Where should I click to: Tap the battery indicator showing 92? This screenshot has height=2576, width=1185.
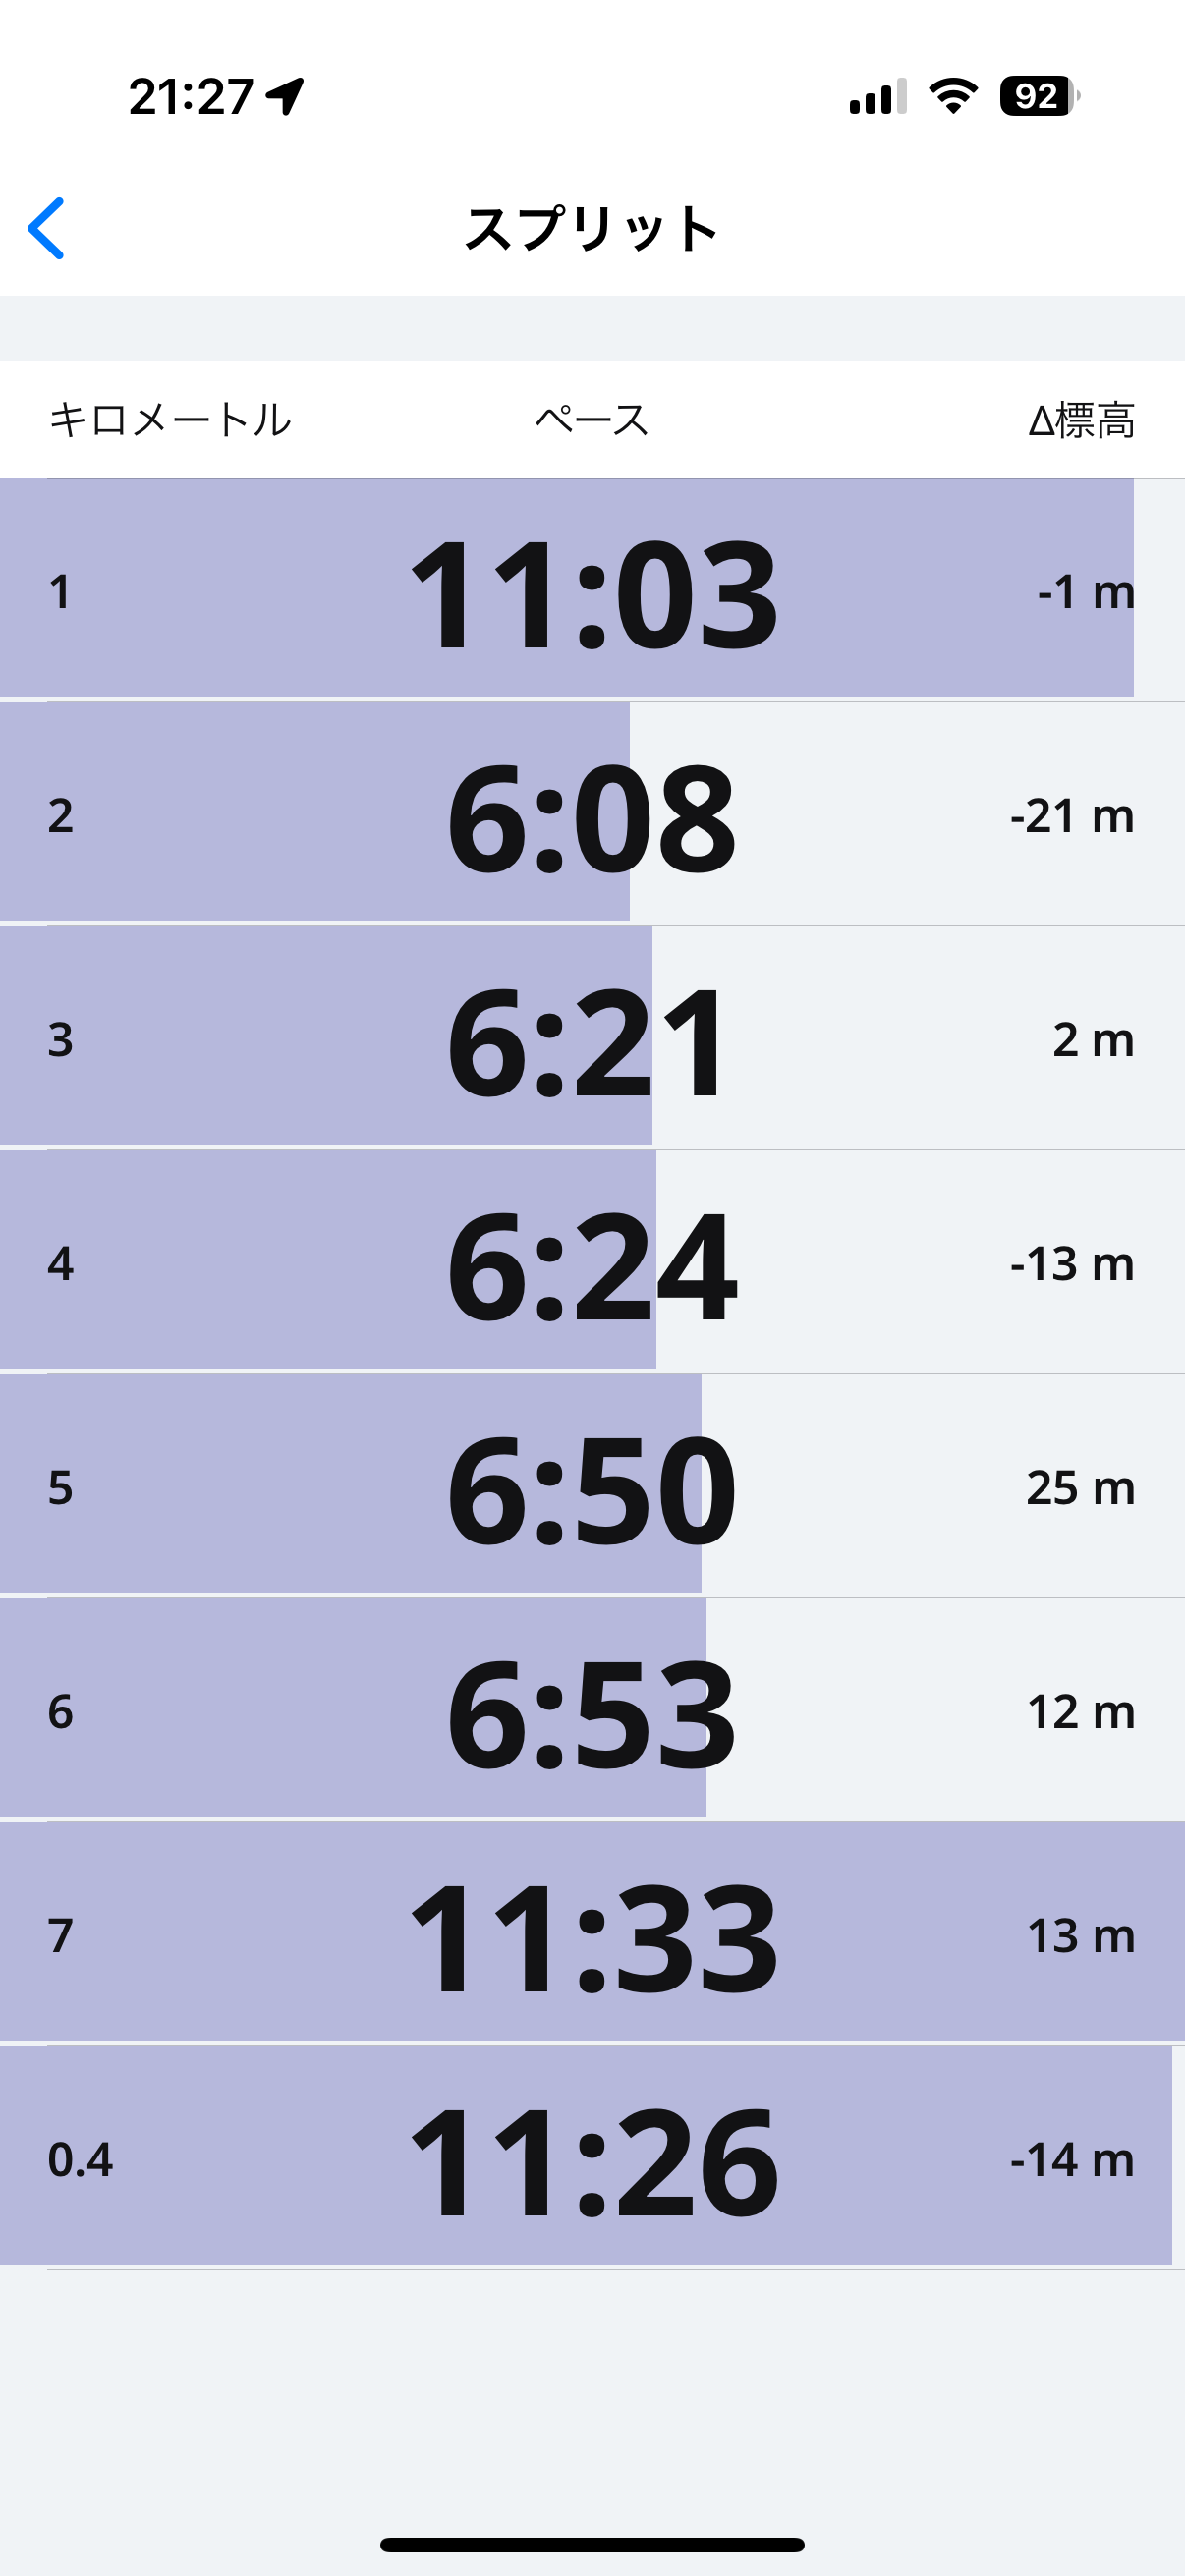[x=1039, y=96]
